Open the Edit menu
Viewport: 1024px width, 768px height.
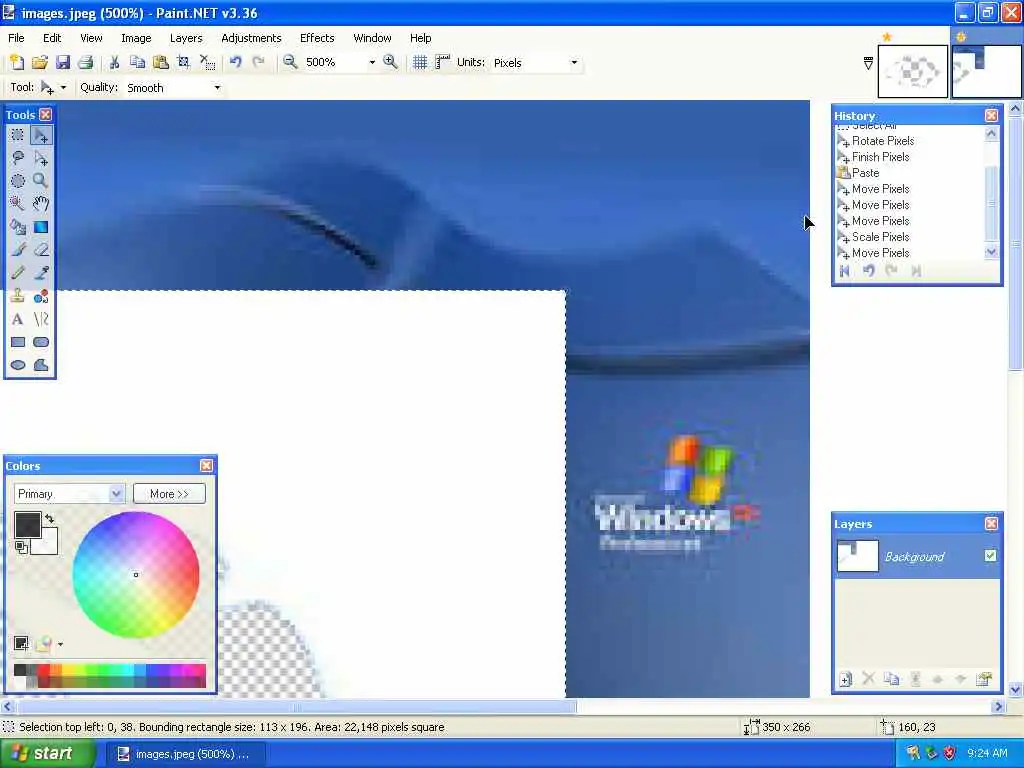click(52, 38)
